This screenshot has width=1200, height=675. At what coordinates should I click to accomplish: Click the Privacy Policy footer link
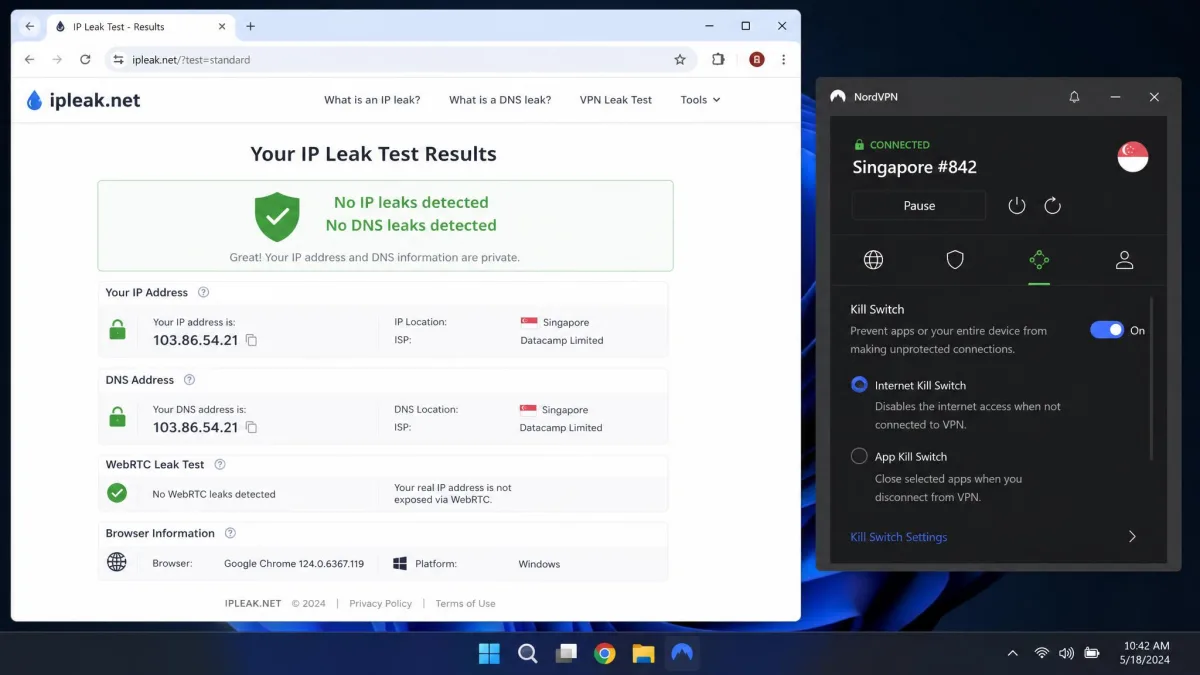[380, 604]
